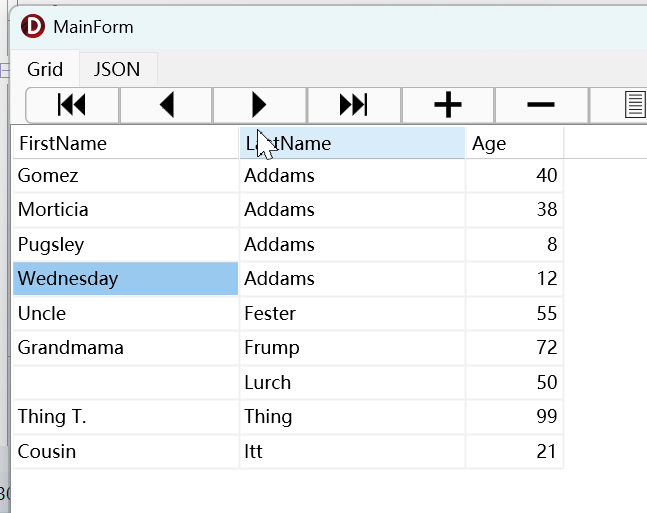Switch to the JSON tab
This screenshot has width=647, height=513.
tap(117, 69)
